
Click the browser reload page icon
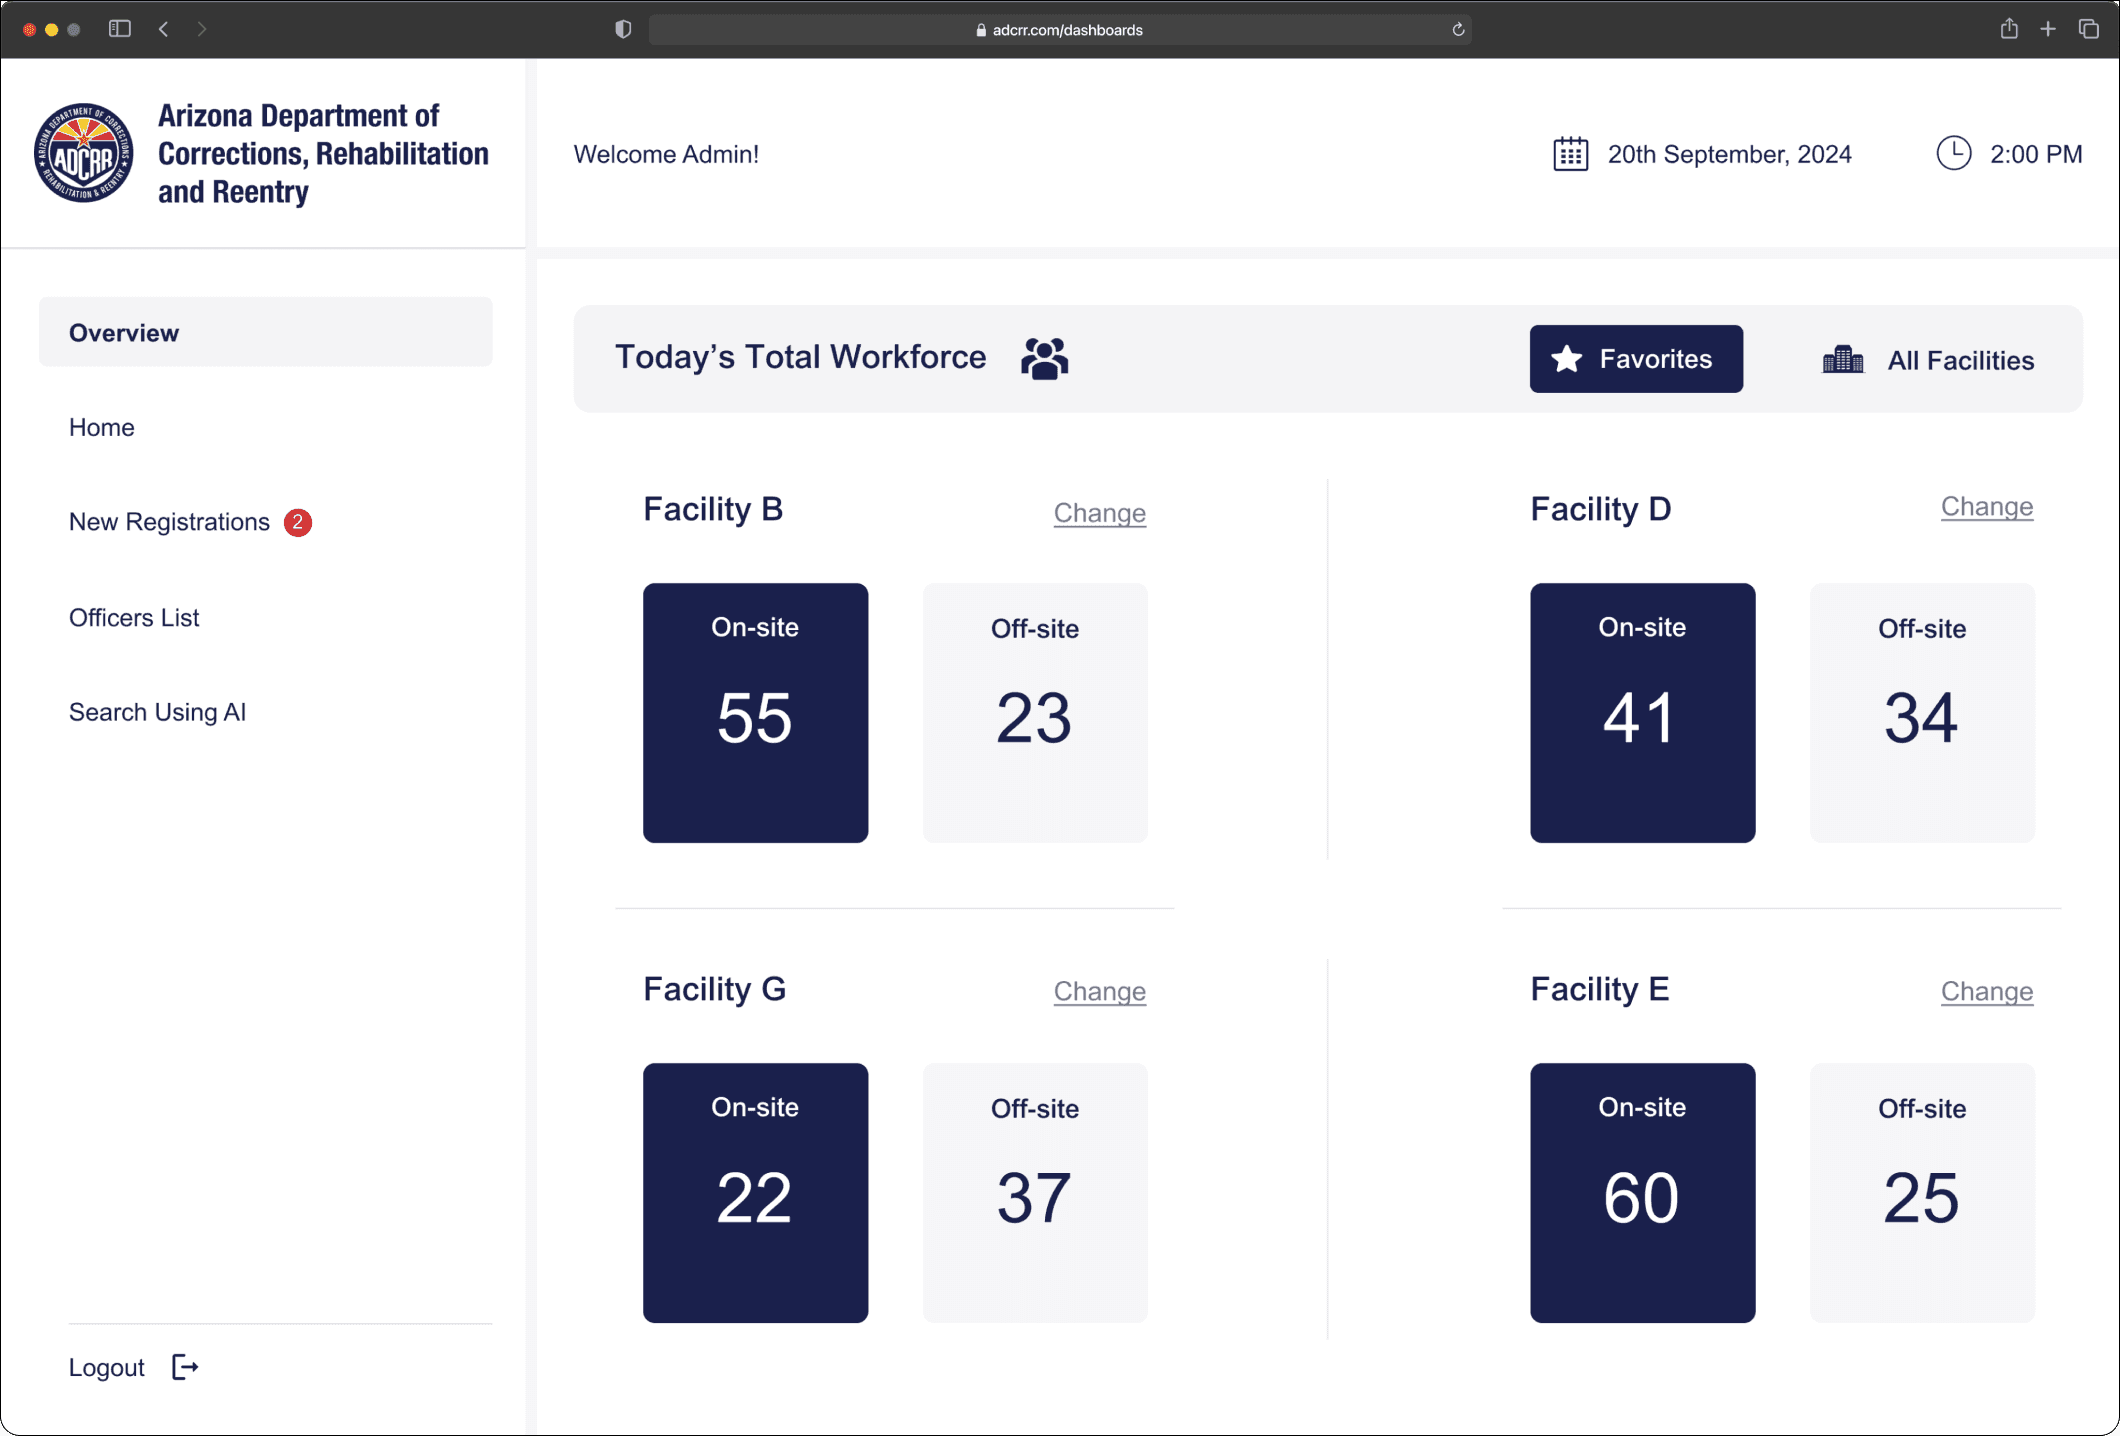coord(1458,30)
